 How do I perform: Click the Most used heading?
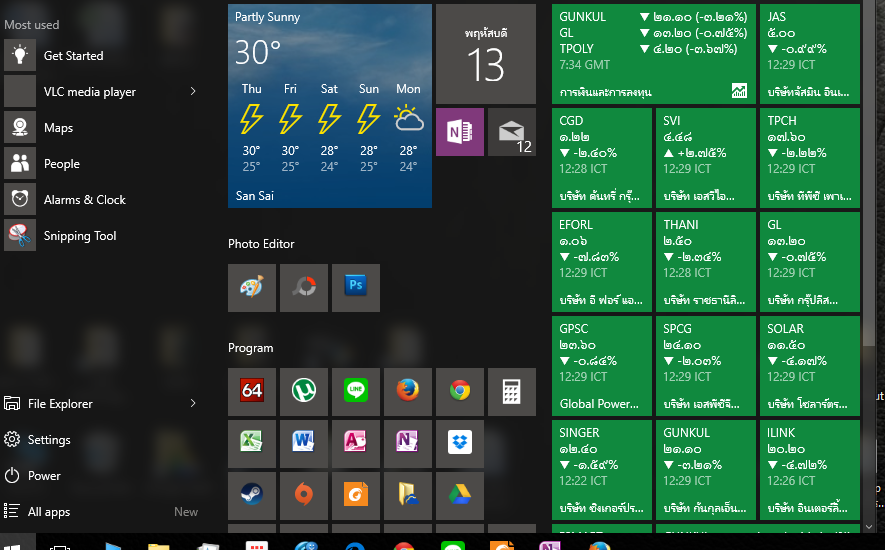pos(32,25)
